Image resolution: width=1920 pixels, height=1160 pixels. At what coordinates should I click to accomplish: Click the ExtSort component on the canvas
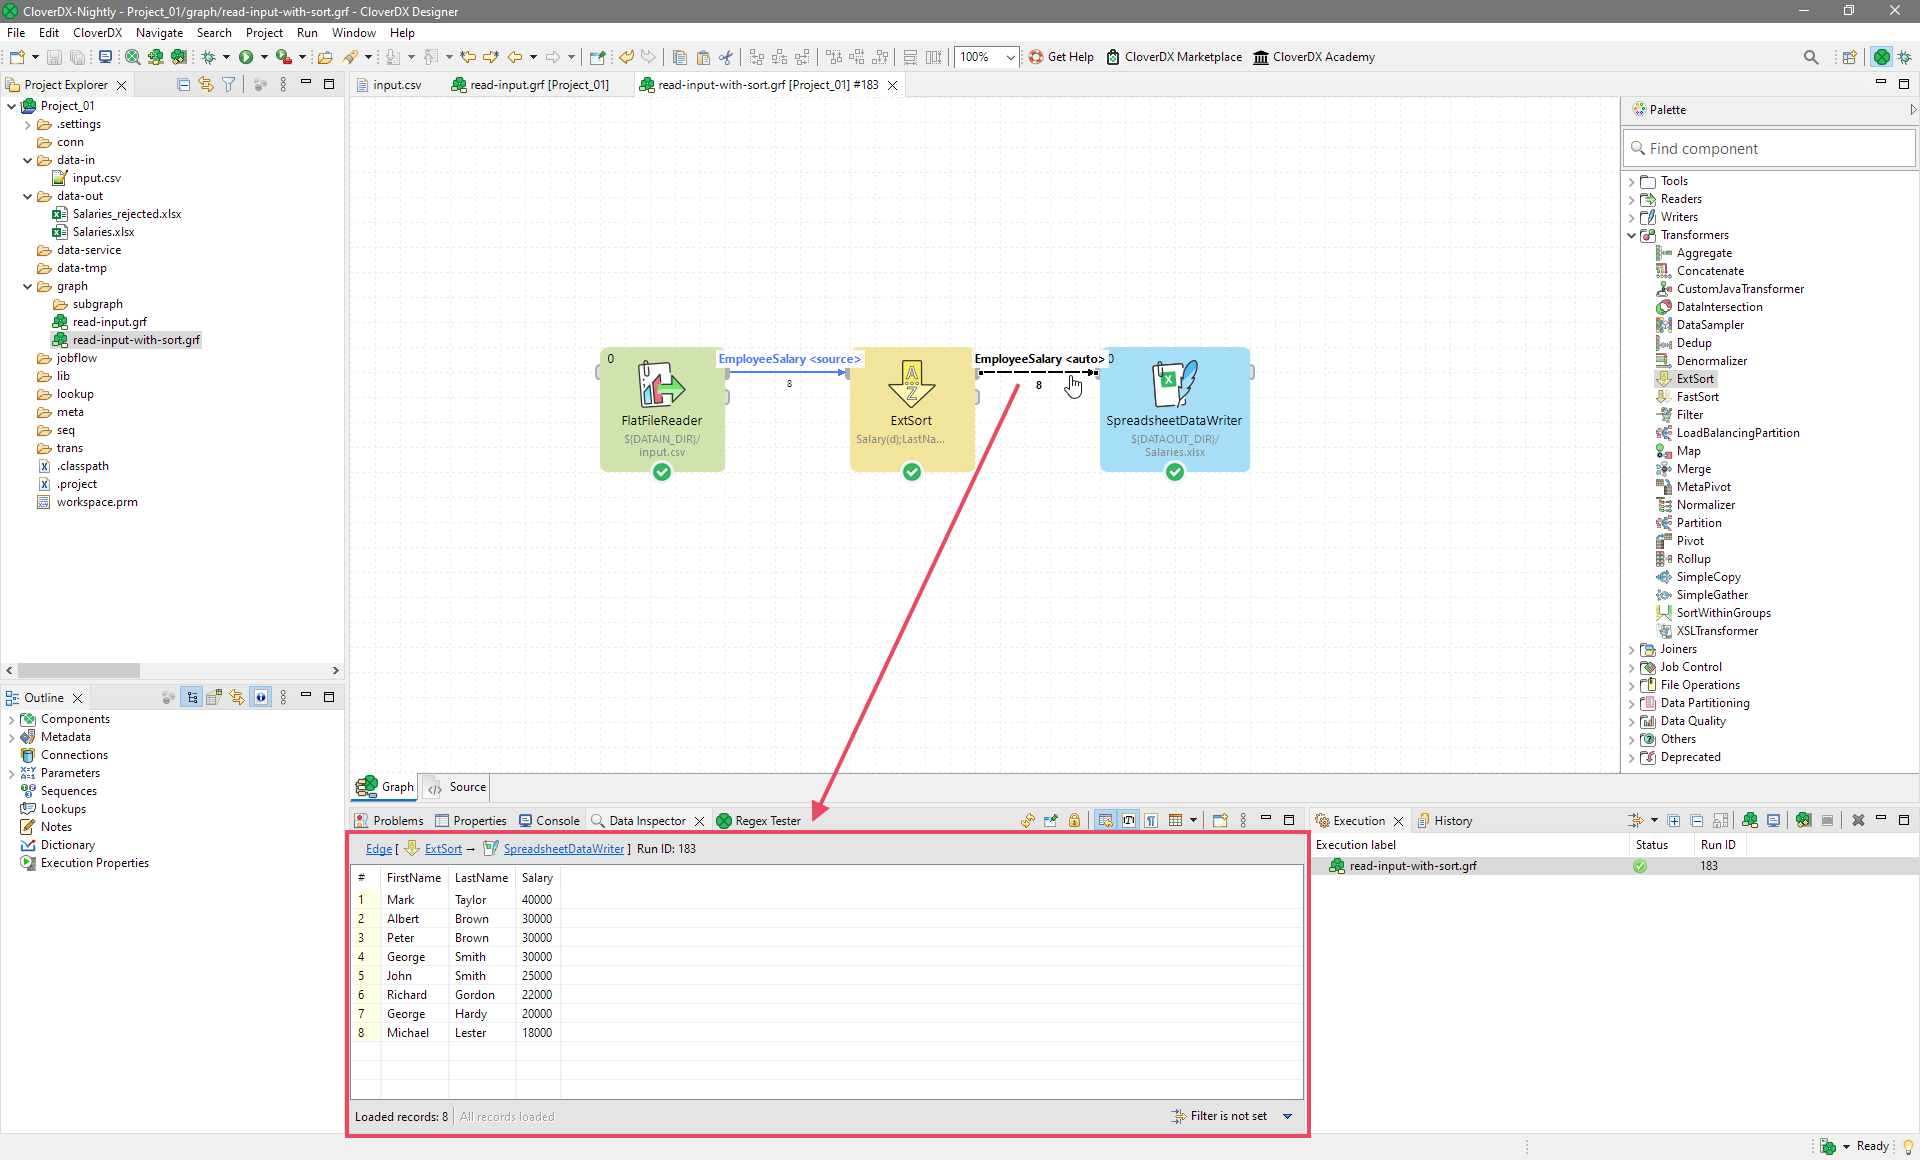point(911,410)
